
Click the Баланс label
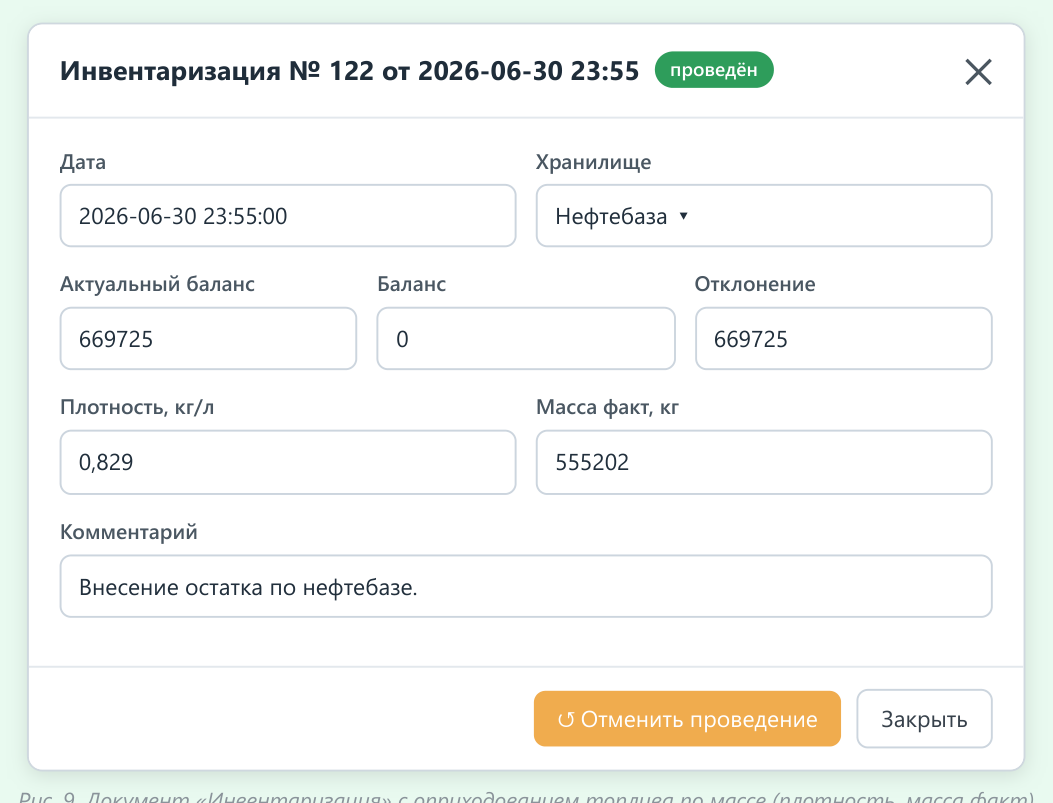412,284
